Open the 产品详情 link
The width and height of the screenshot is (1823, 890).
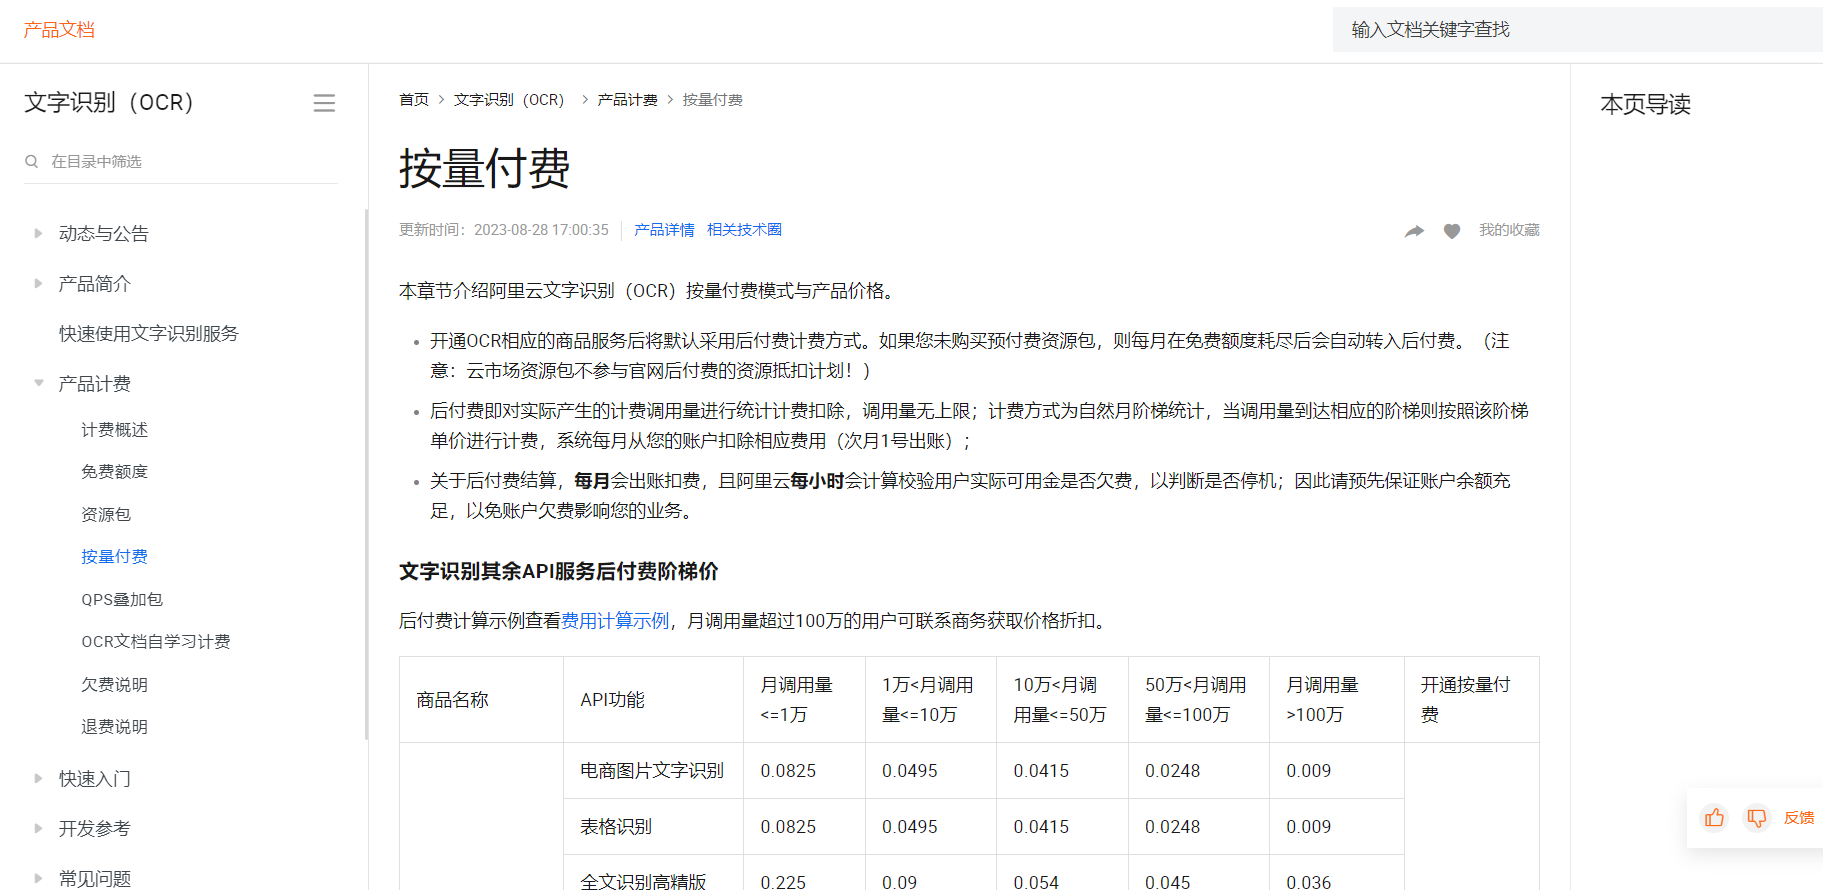(664, 230)
